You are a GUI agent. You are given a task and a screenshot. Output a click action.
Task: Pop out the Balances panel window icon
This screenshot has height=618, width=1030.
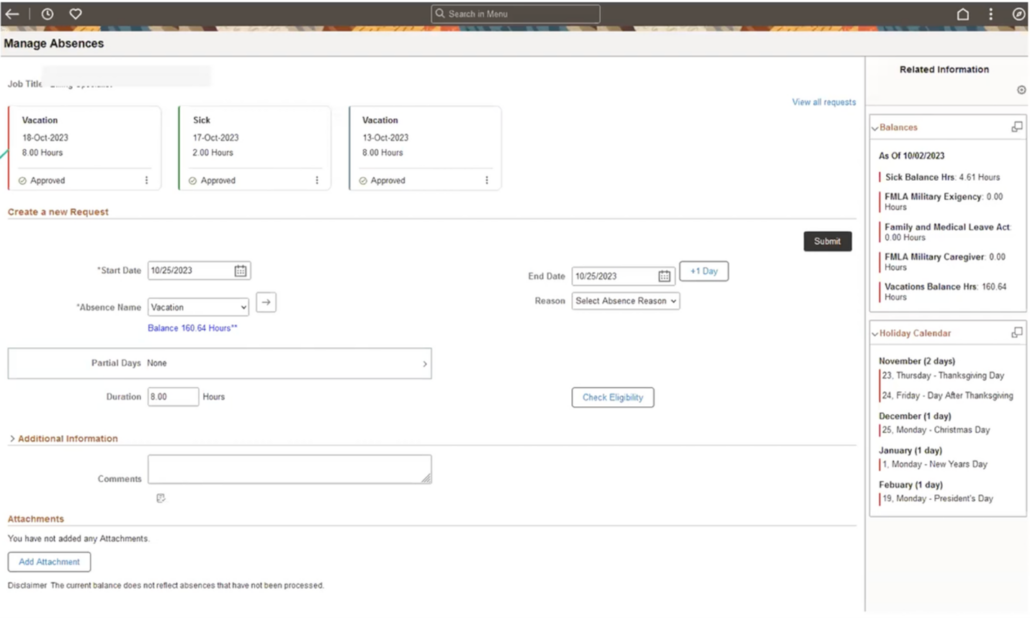pos(1017,127)
